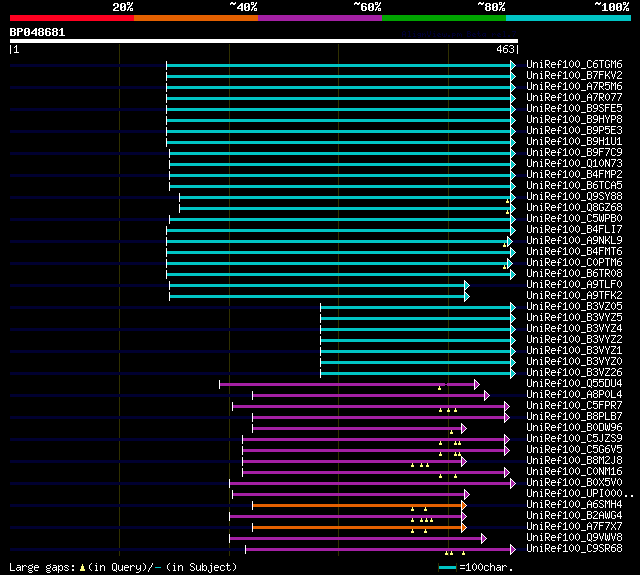Click the UniRef100_B3VYZ5 label
The height and width of the screenshot is (575, 640).
(574, 317)
